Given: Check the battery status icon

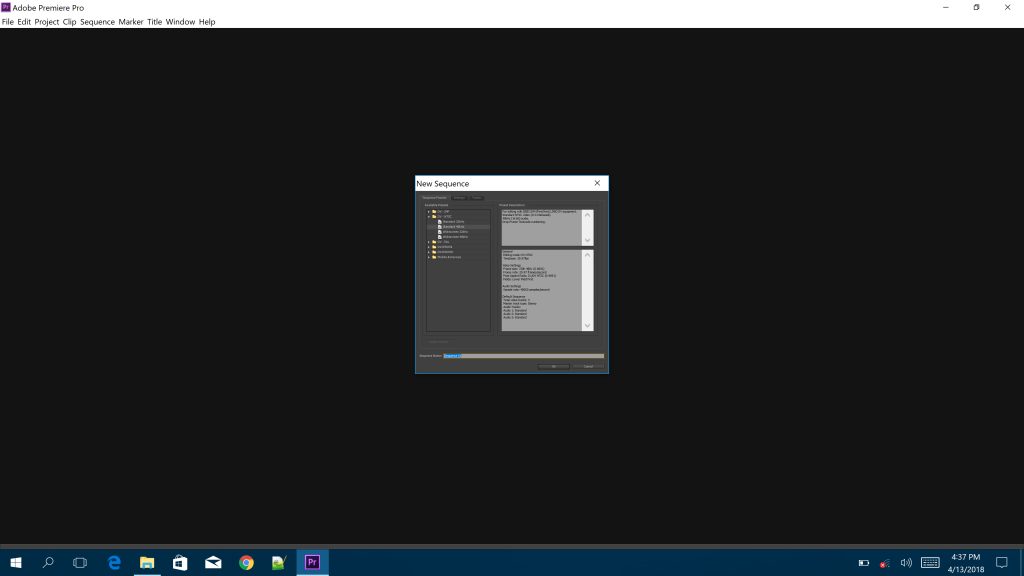Looking at the screenshot, I should pos(863,562).
